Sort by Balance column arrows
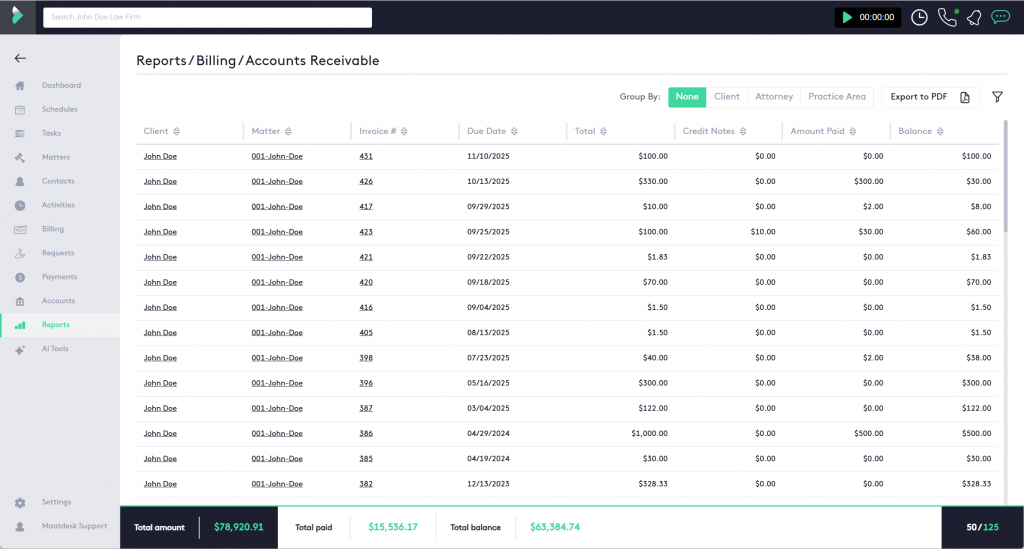1024x549 pixels. 940,131
